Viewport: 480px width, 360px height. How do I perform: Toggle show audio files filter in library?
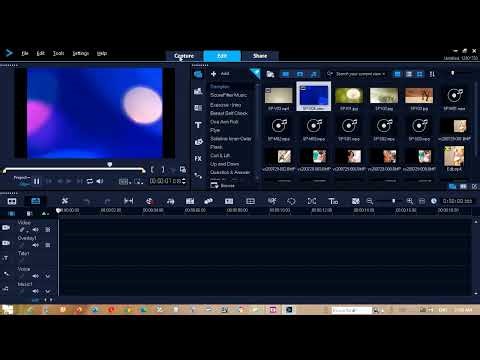coord(314,74)
